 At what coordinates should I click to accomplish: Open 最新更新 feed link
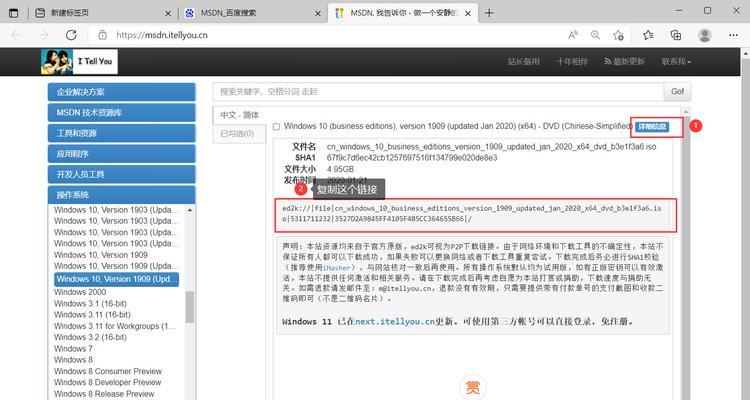(x=624, y=61)
